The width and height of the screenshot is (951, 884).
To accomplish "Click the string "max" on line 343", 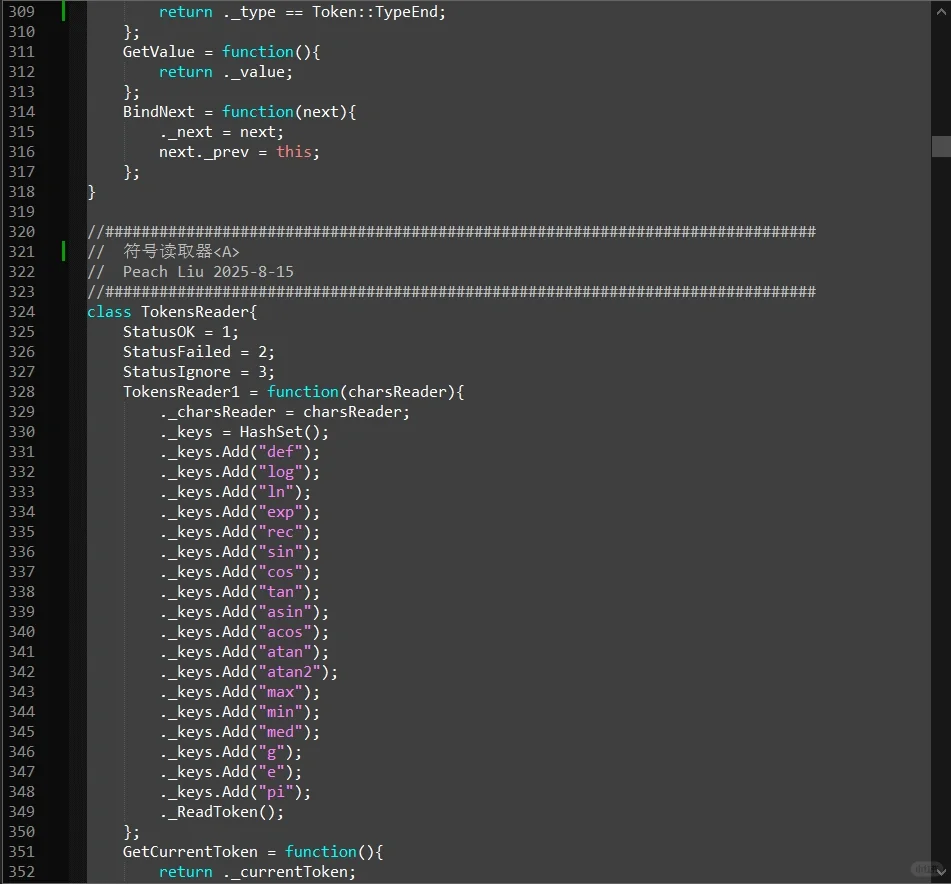I will coord(280,692).
